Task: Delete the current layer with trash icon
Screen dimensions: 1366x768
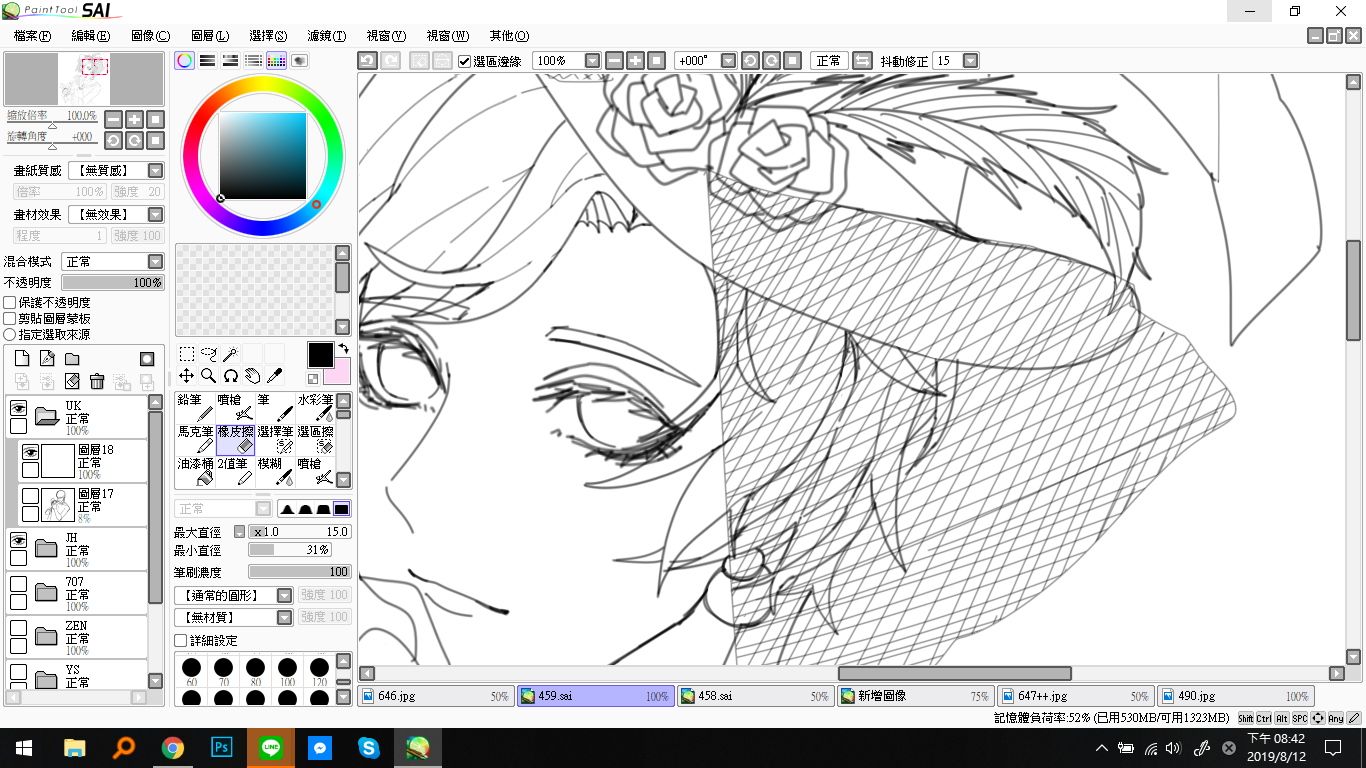Action: [97, 381]
